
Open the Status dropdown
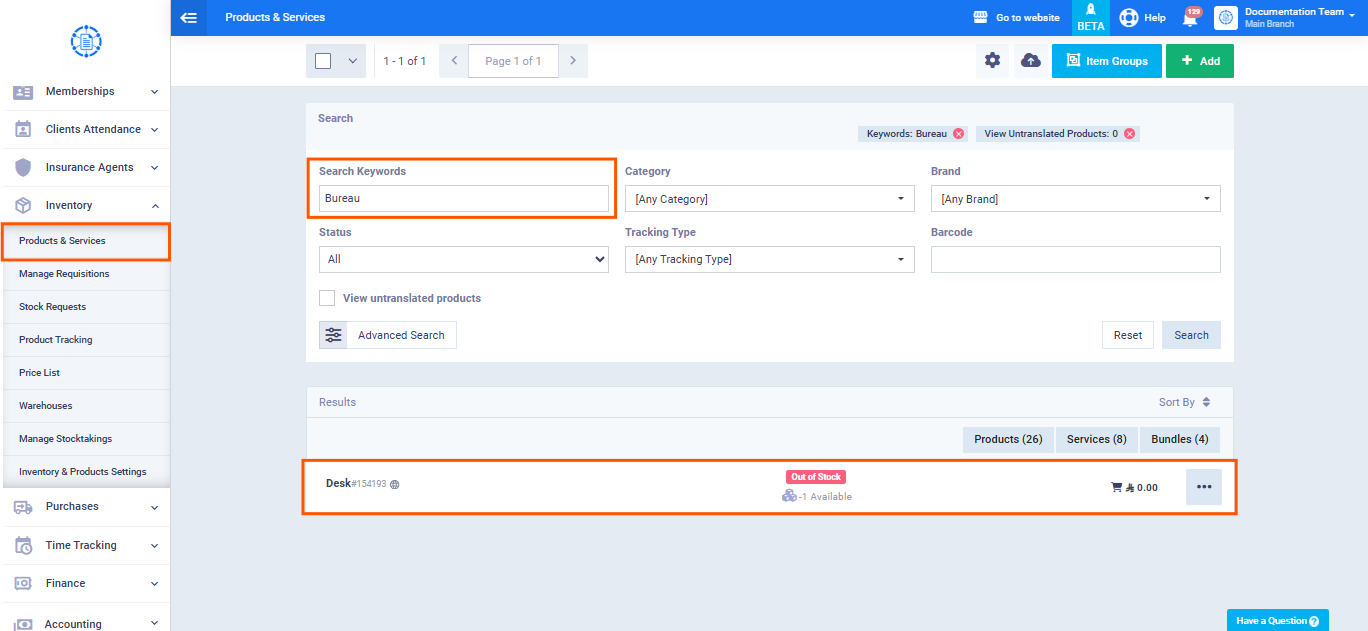pos(464,259)
